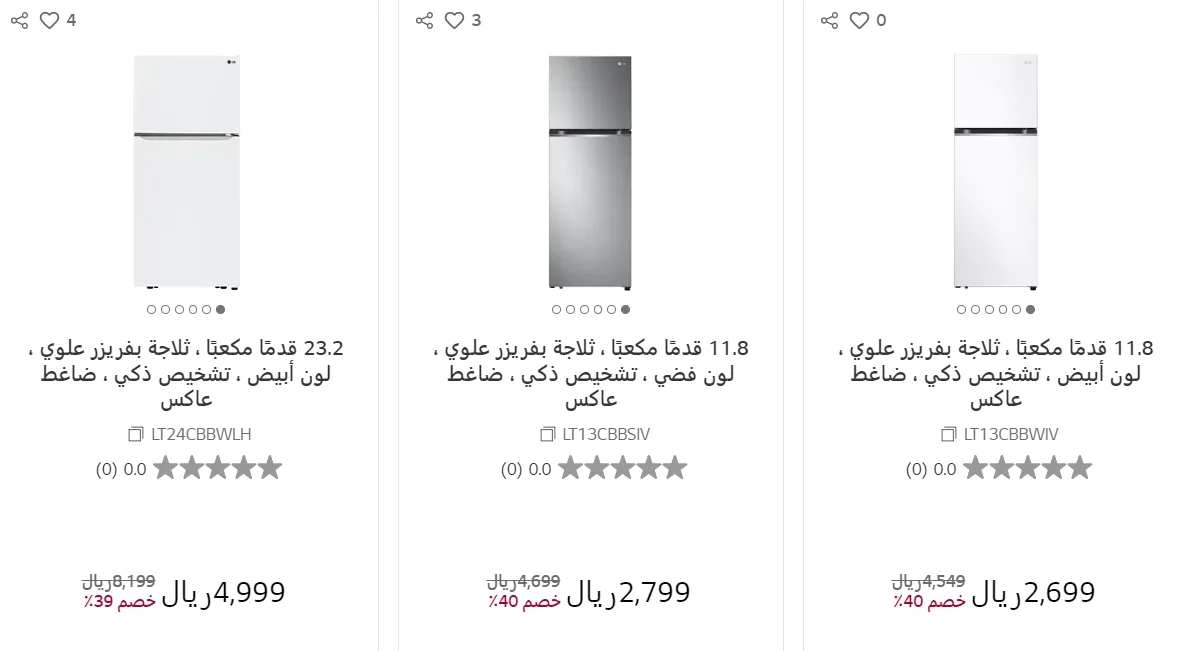Copy model number LT13CBBSIV

pyautogui.click(x=547, y=435)
